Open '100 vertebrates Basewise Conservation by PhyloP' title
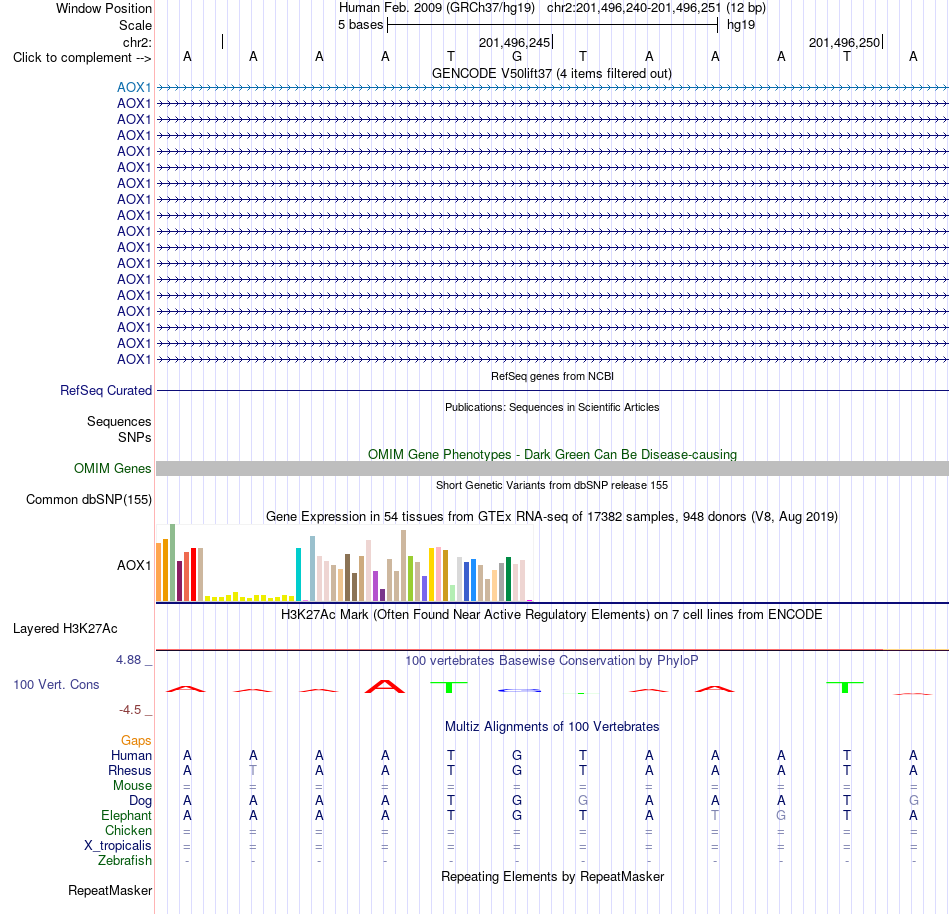Viewport: 950px width, 914px height. 552,660
